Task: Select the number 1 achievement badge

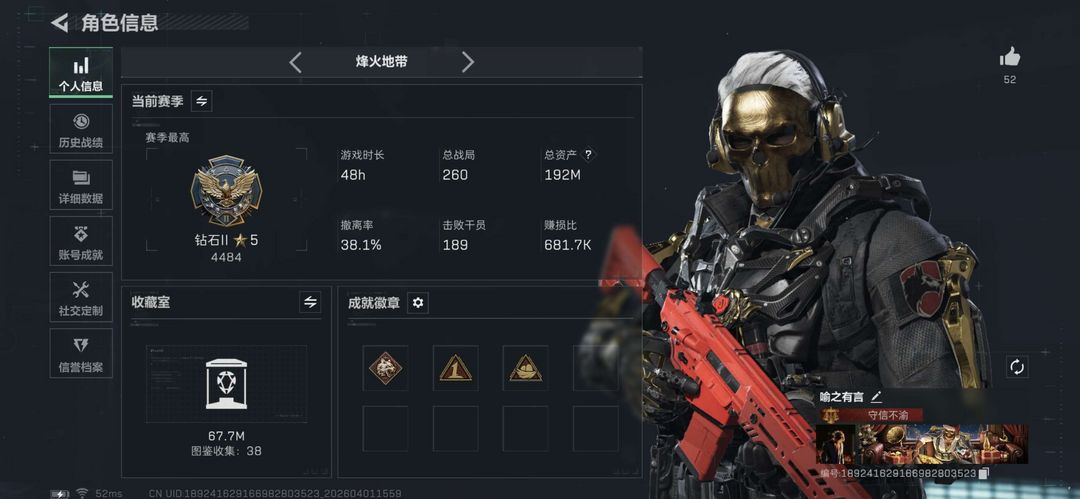Action: pyautogui.click(x=455, y=368)
